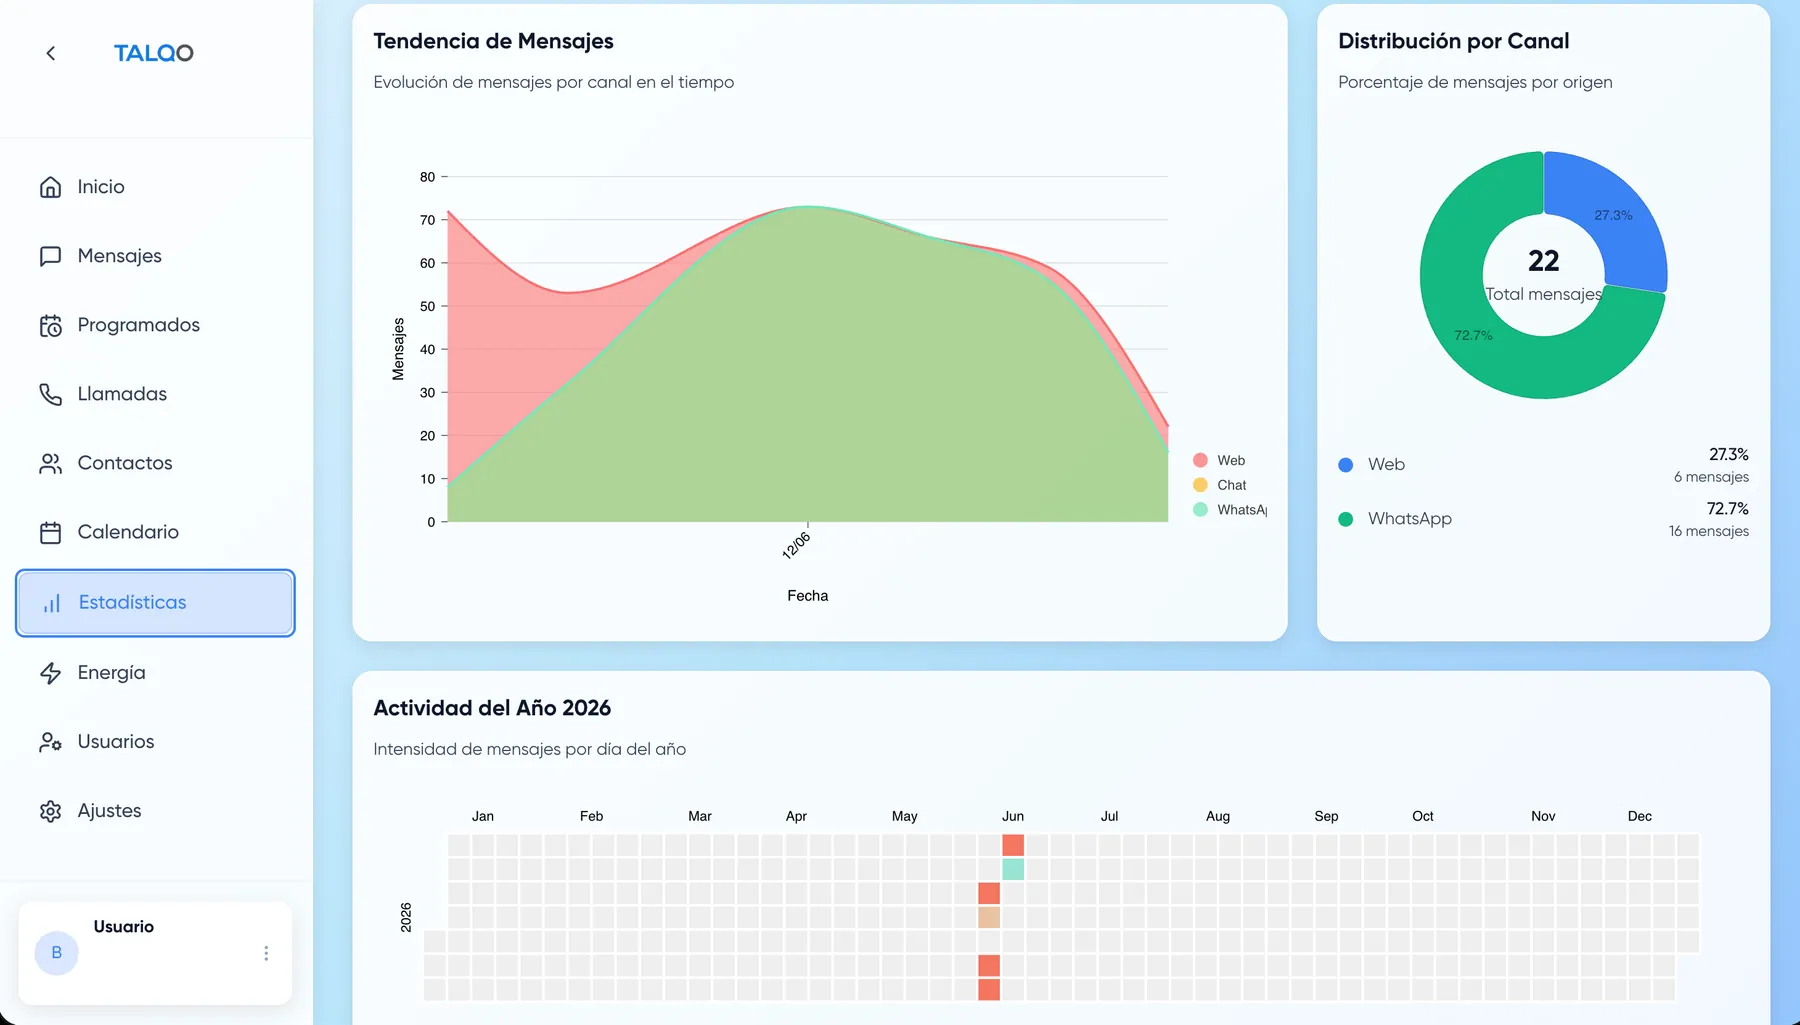The height and width of the screenshot is (1025, 1800).
Task: Click the Jan month label on heatmap
Action: pos(483,816)
